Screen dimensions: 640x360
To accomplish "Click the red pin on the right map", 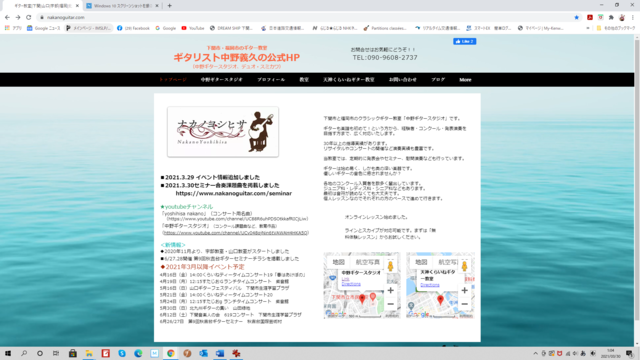I will [440, 300].
